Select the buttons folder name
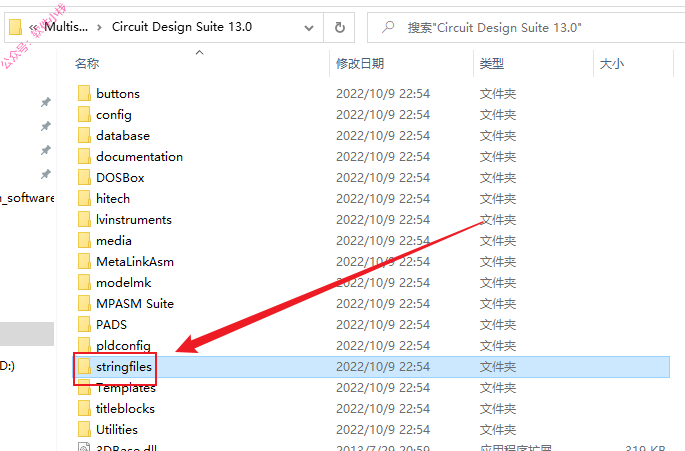Viewport: 685px width, 451px height. pos(118,94)
